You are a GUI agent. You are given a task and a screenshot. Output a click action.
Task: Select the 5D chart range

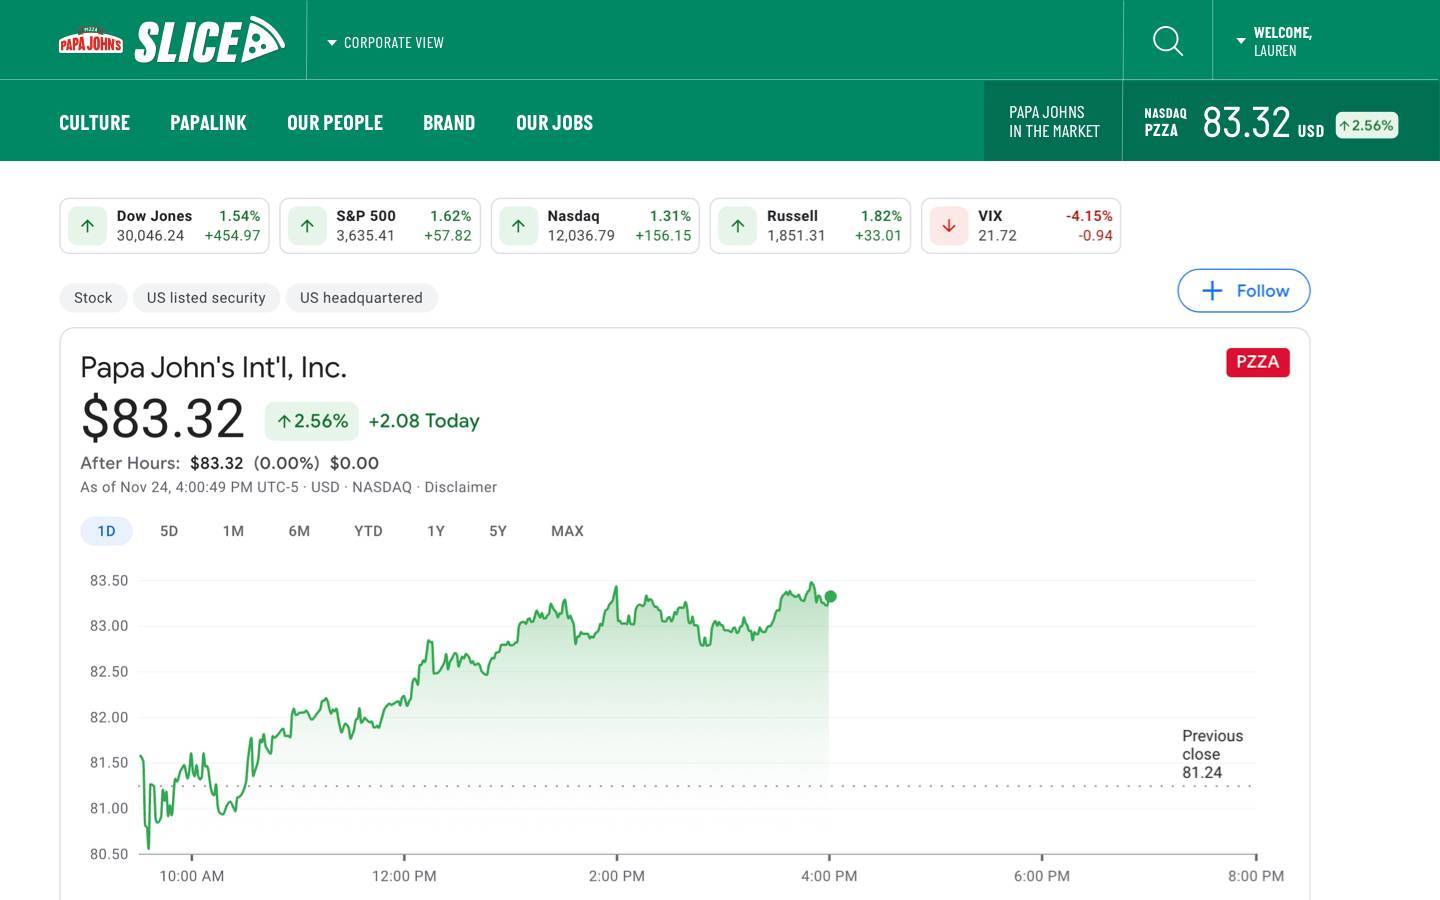[x=169, y=531]
